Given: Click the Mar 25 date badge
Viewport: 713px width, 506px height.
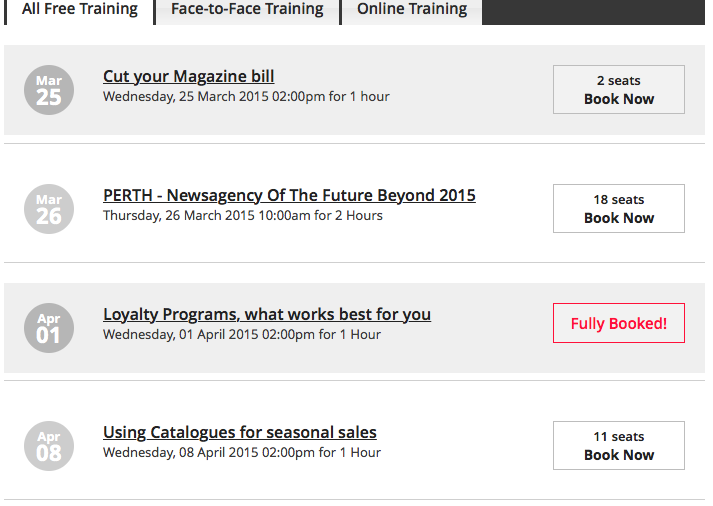Looking at the screenshot, I should 48,90.
